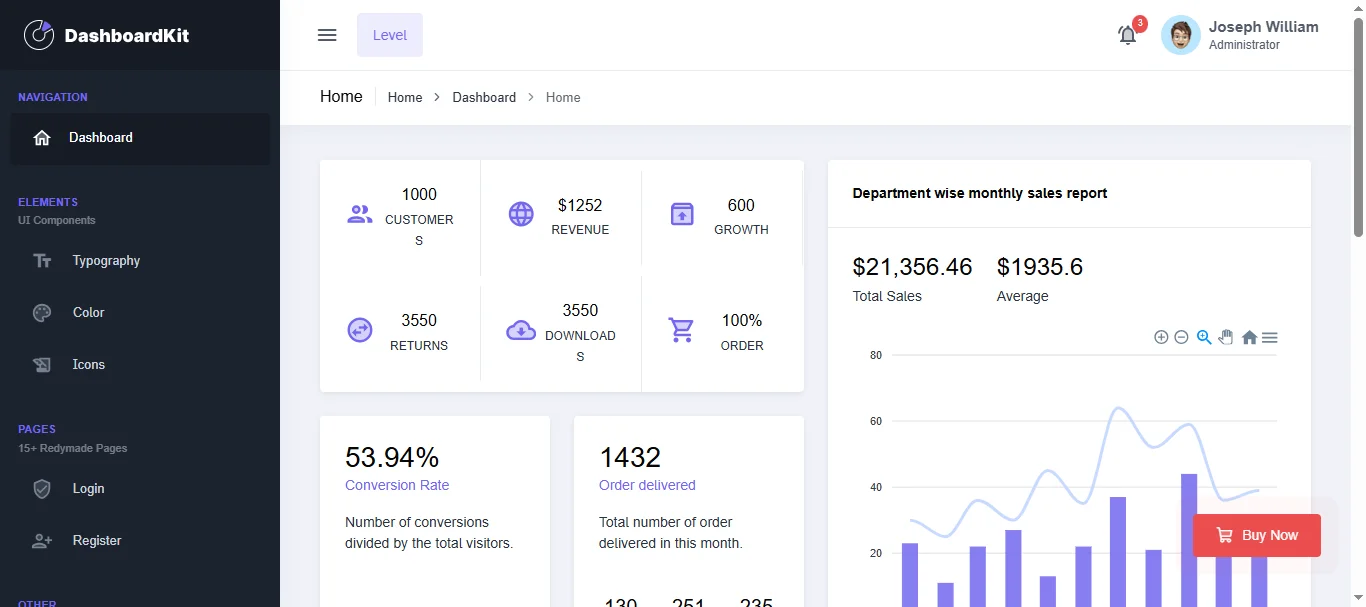Click the red Buy Now button

pyautogui.click(x=1256, y=535)
